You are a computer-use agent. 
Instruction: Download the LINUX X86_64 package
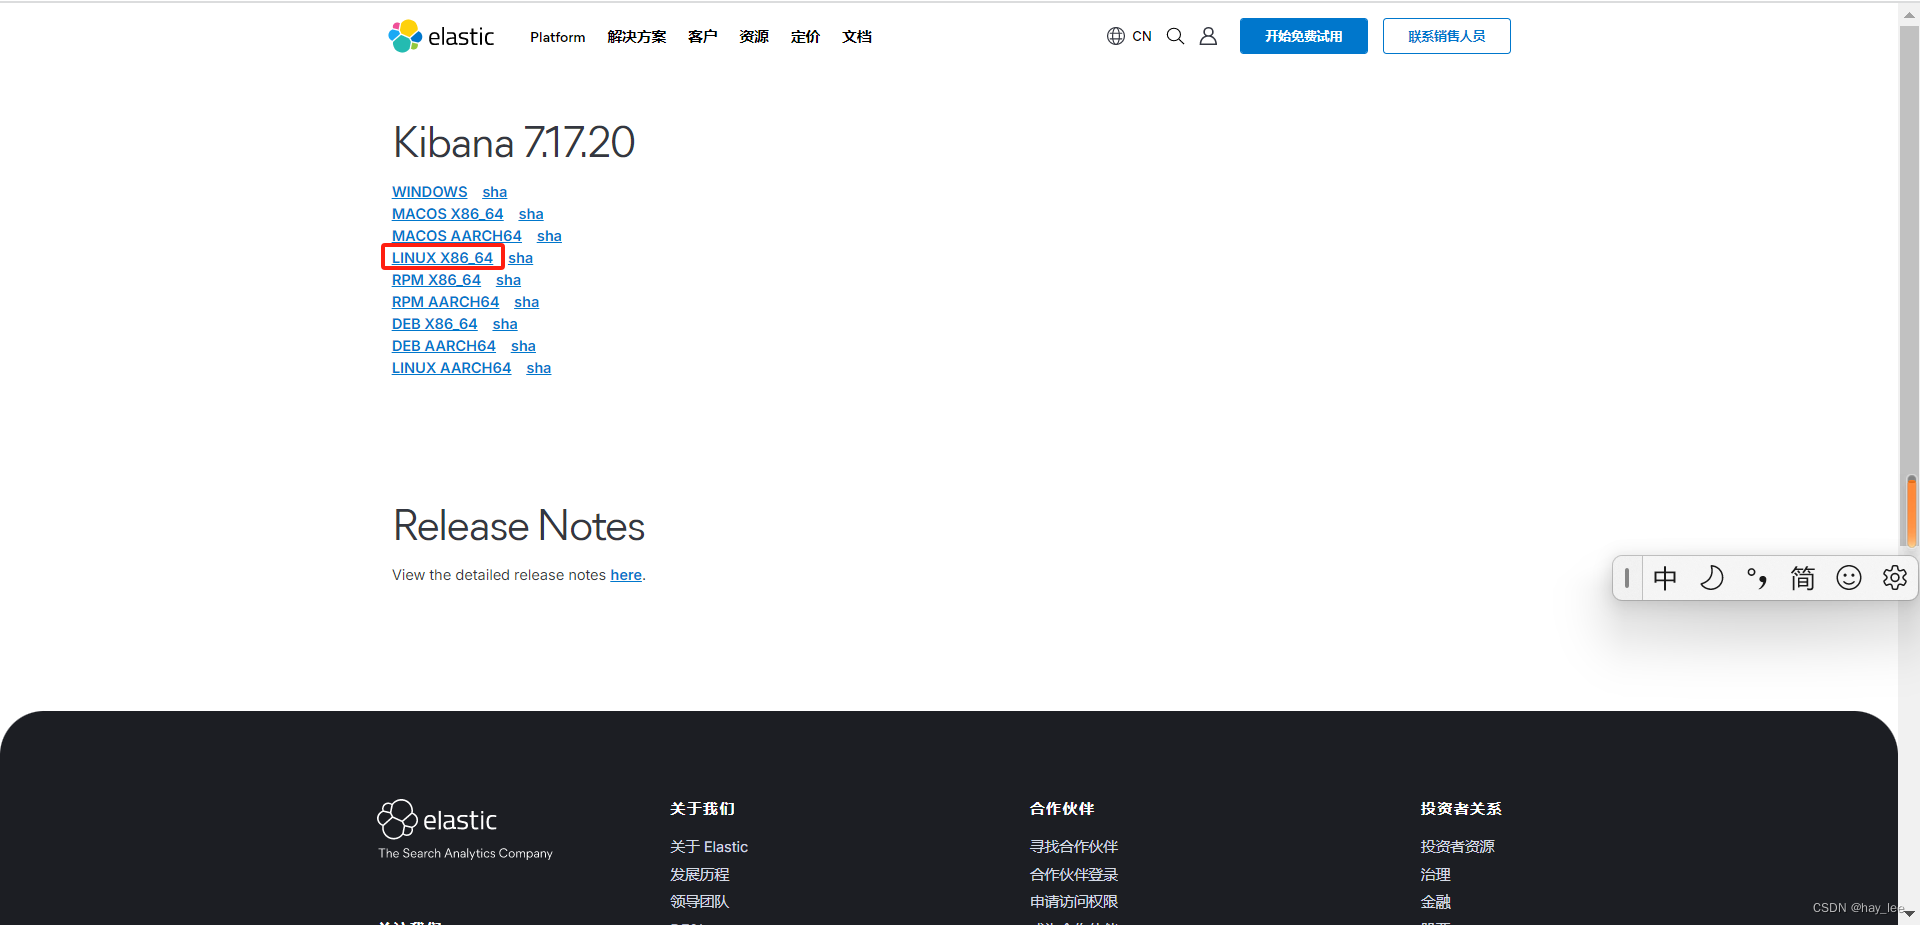click(443, 258)
